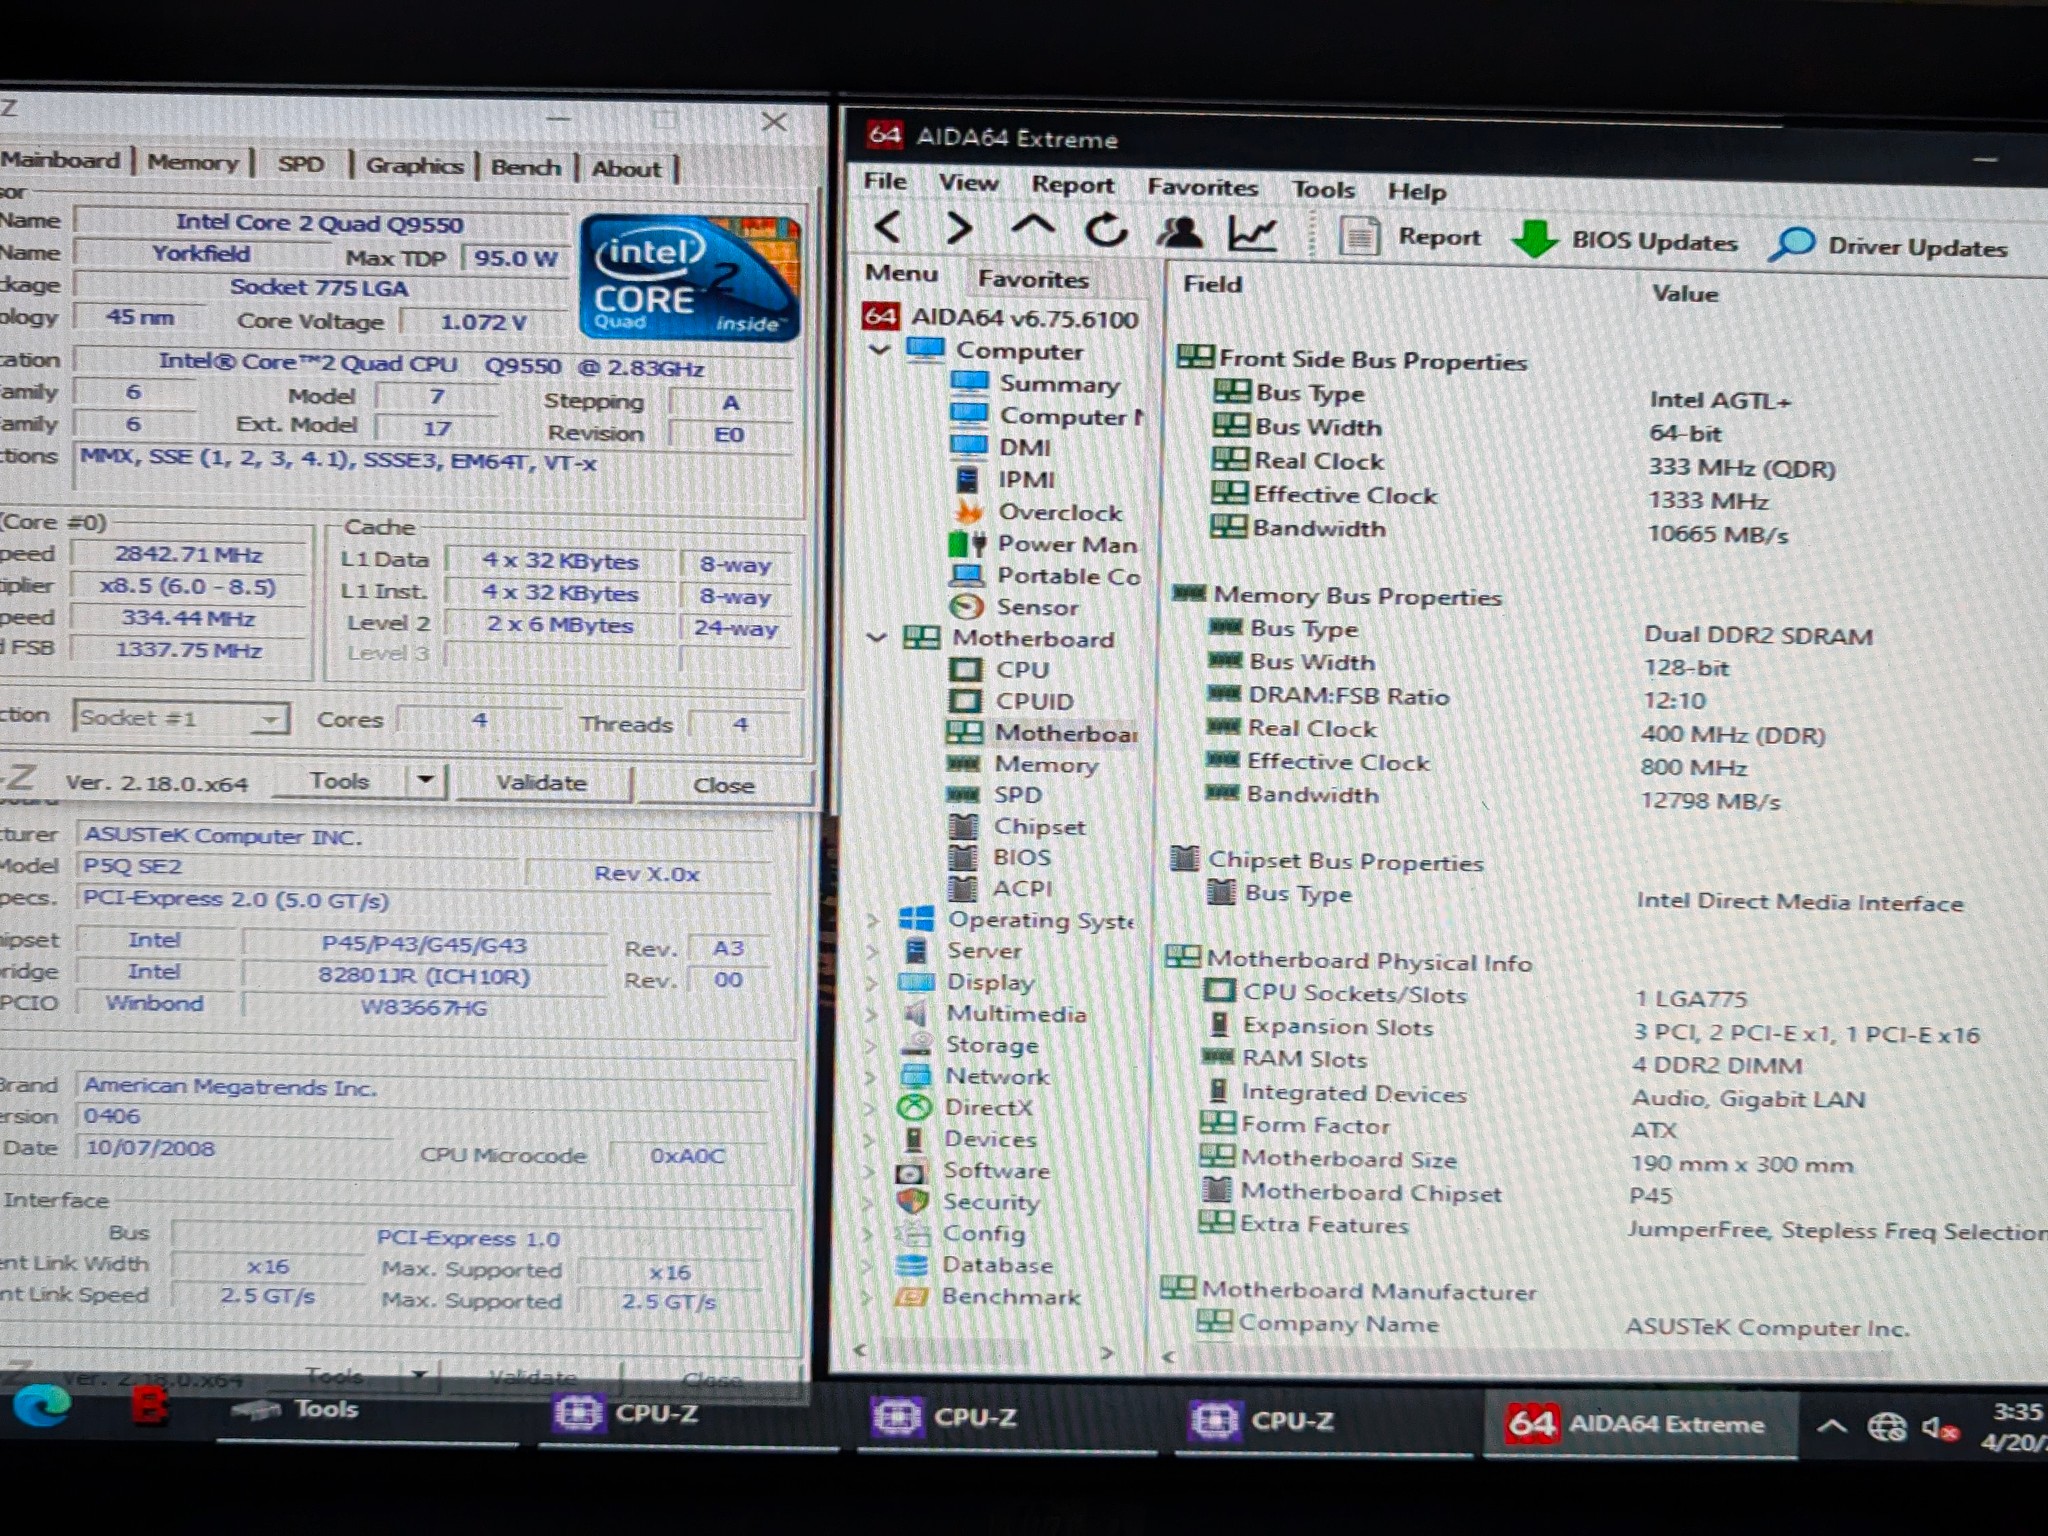Expand the Network tree node

pyautogui.click(x=870, y=1076)
